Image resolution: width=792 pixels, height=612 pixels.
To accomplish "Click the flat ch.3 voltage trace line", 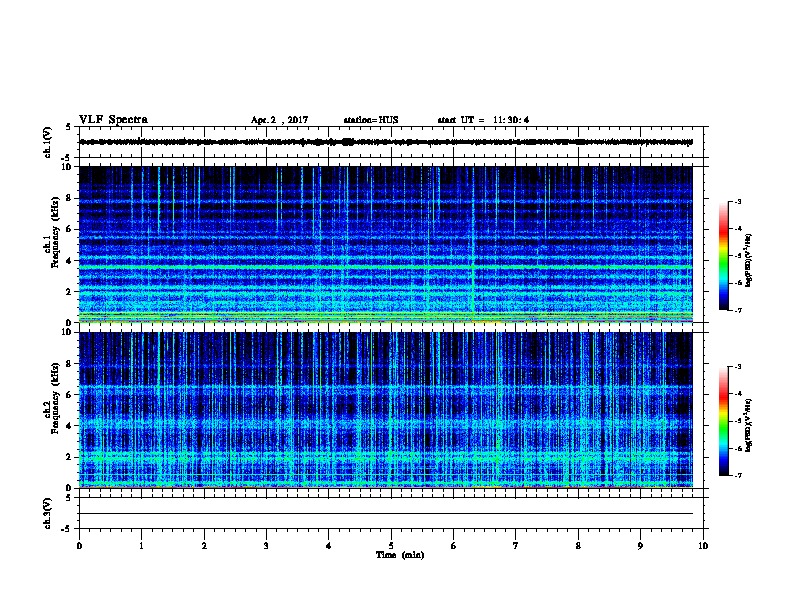I will coord(386,514).
